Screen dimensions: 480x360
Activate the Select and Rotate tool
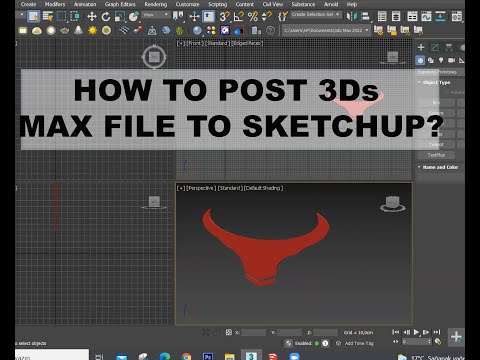[106, 16]
